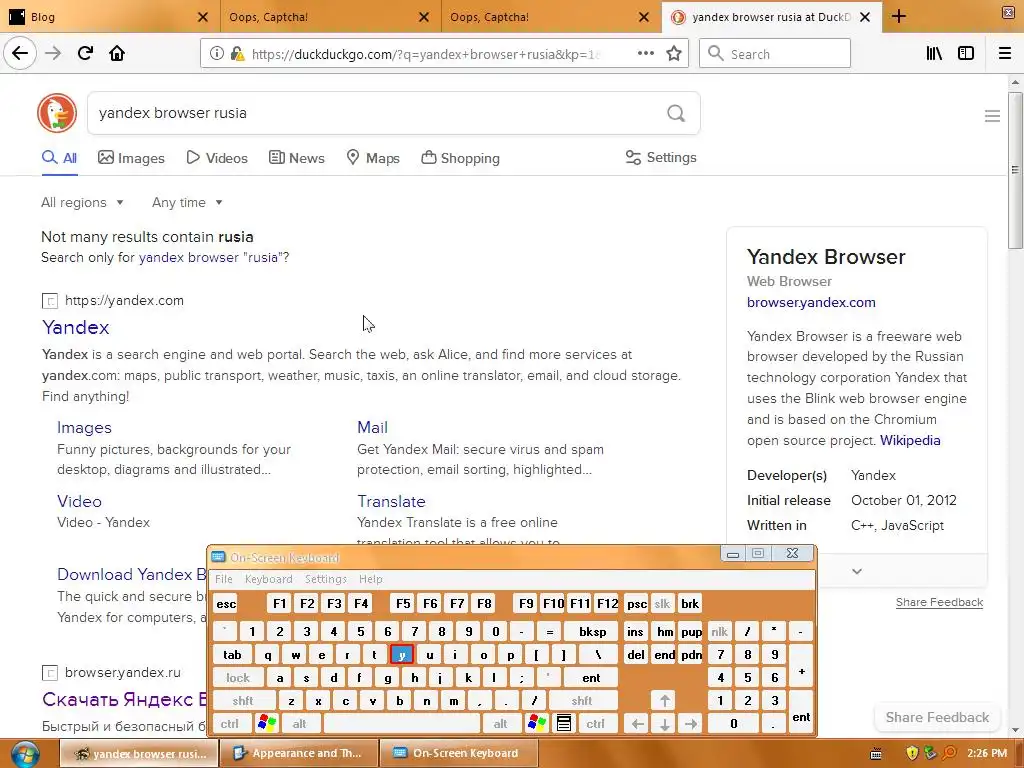Viewport: 1024px width, 768px height.
Task: Toggle the left shft key on keyboard
Action: coord(243,701)
